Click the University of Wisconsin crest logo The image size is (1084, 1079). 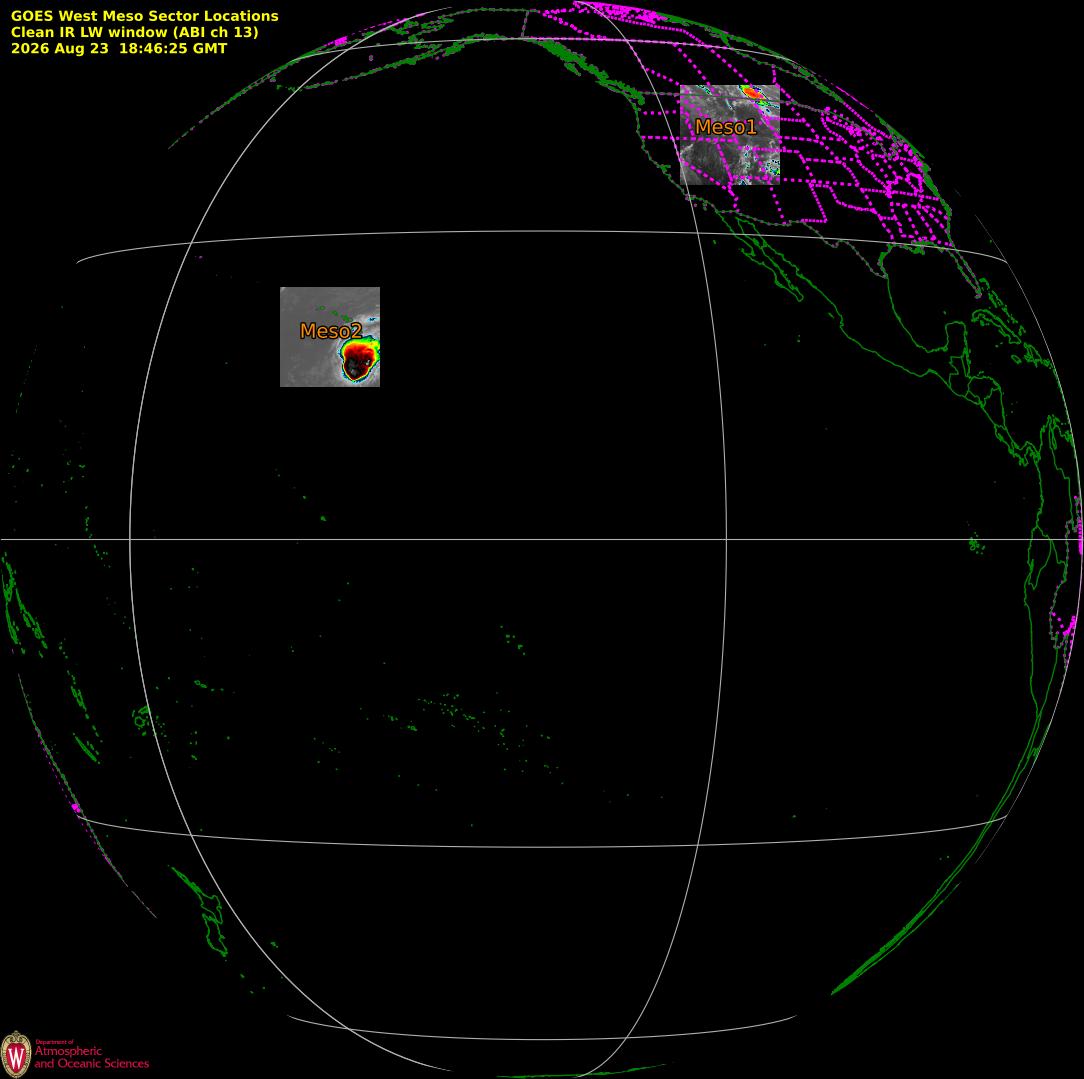(x=16, y=1055)
